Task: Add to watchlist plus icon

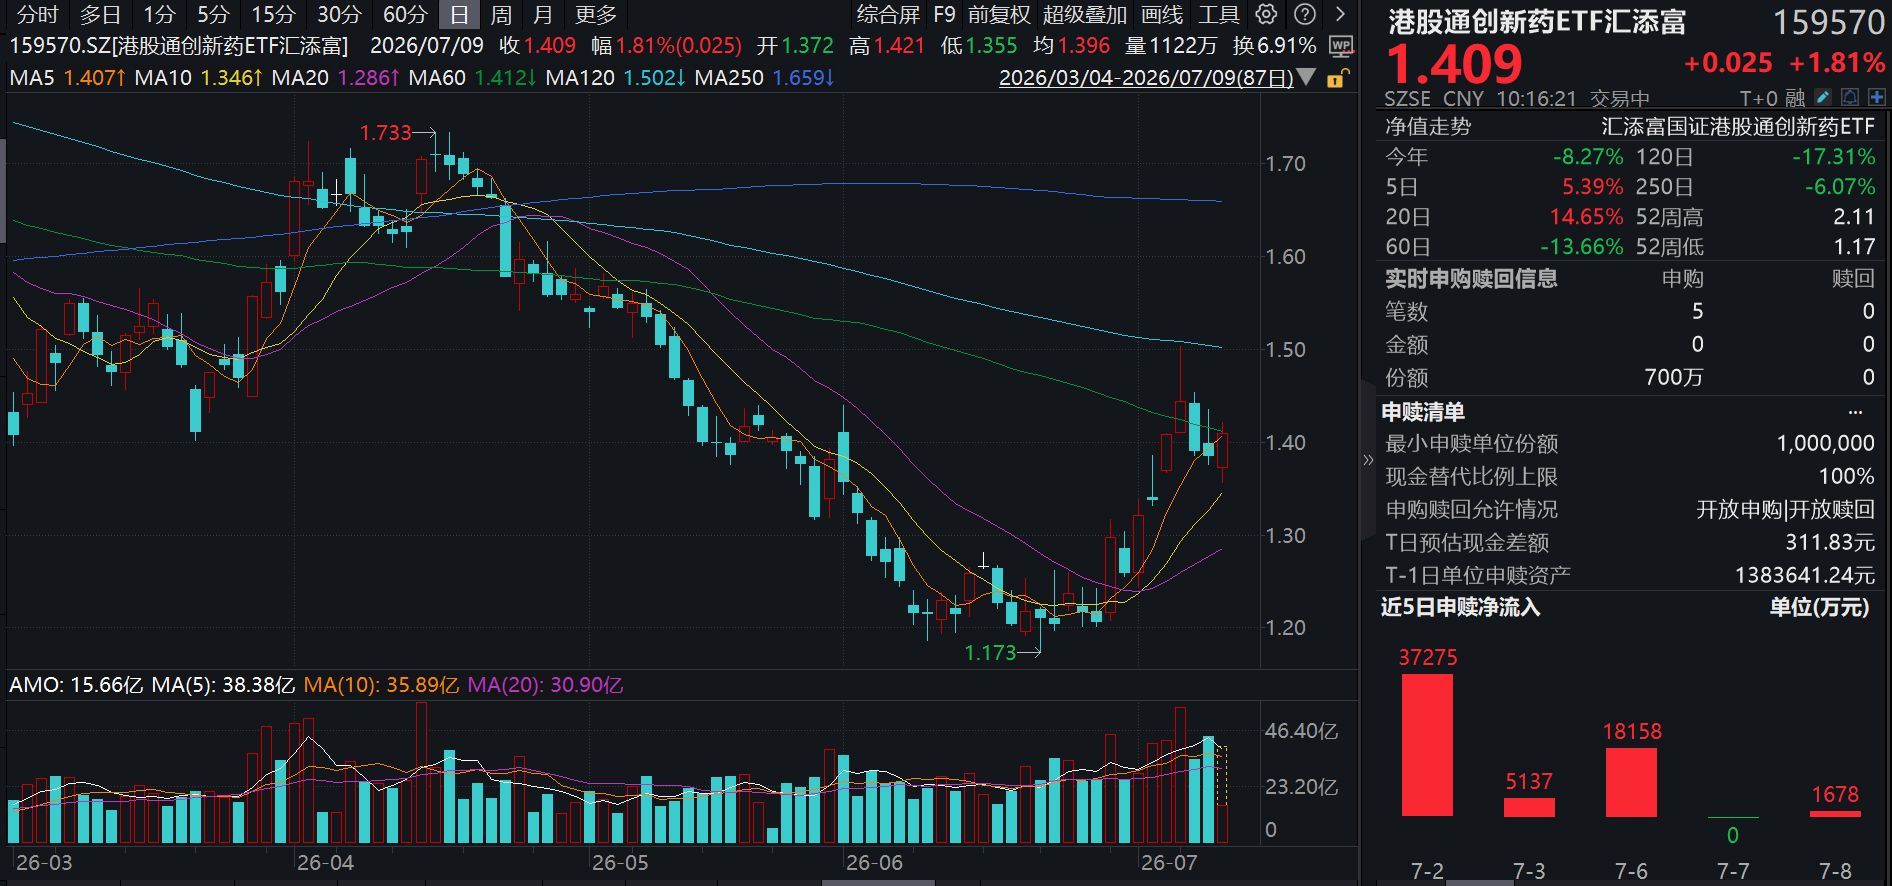Action: [1877, 97]
